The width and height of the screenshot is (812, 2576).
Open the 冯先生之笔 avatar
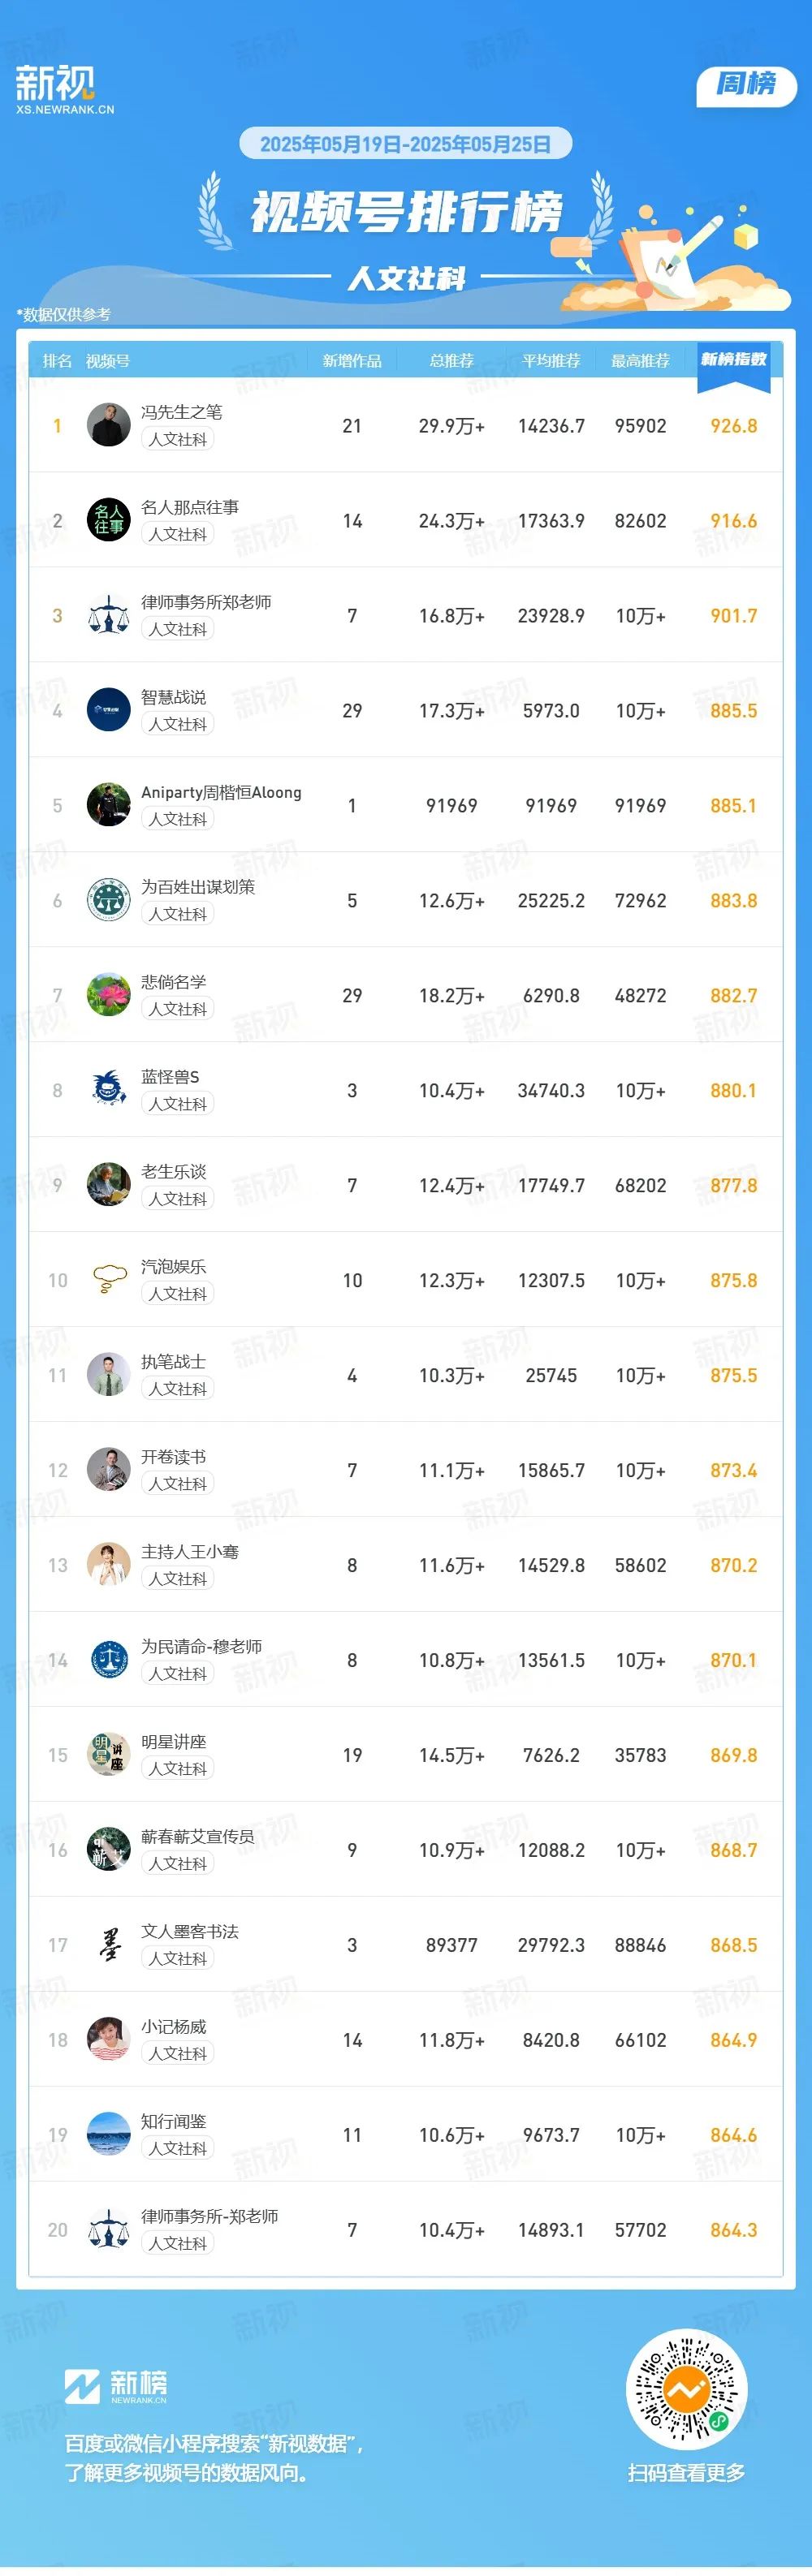[x=108, y=425]
